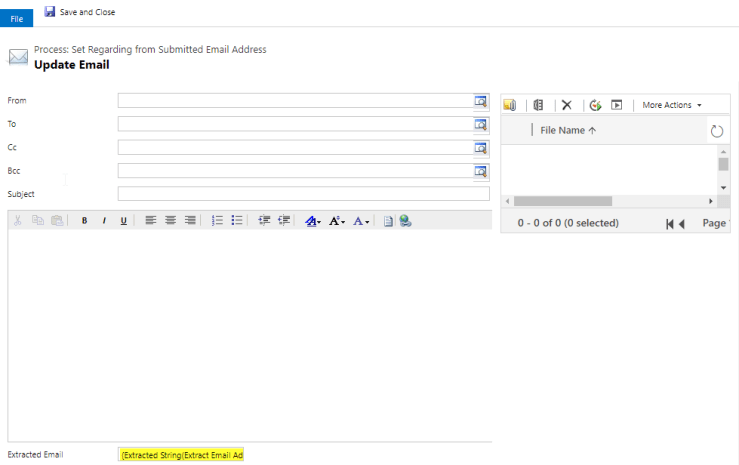Click the Copy icon in editor toolbar

(x=38, y=220)
